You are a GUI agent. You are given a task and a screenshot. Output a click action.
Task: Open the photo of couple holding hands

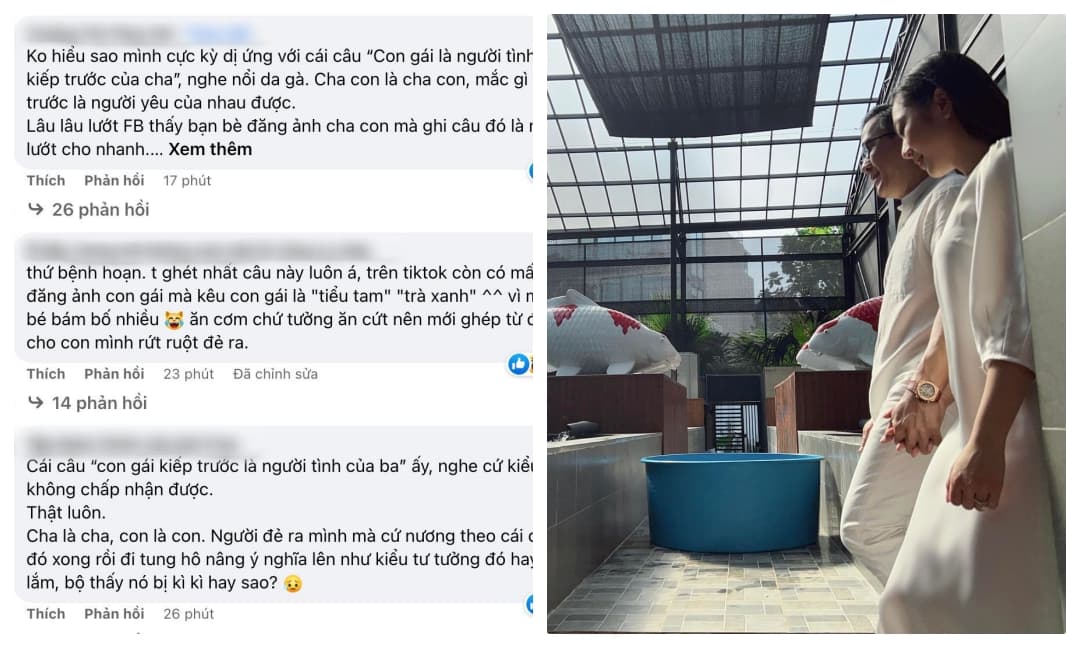click(806, 324)
